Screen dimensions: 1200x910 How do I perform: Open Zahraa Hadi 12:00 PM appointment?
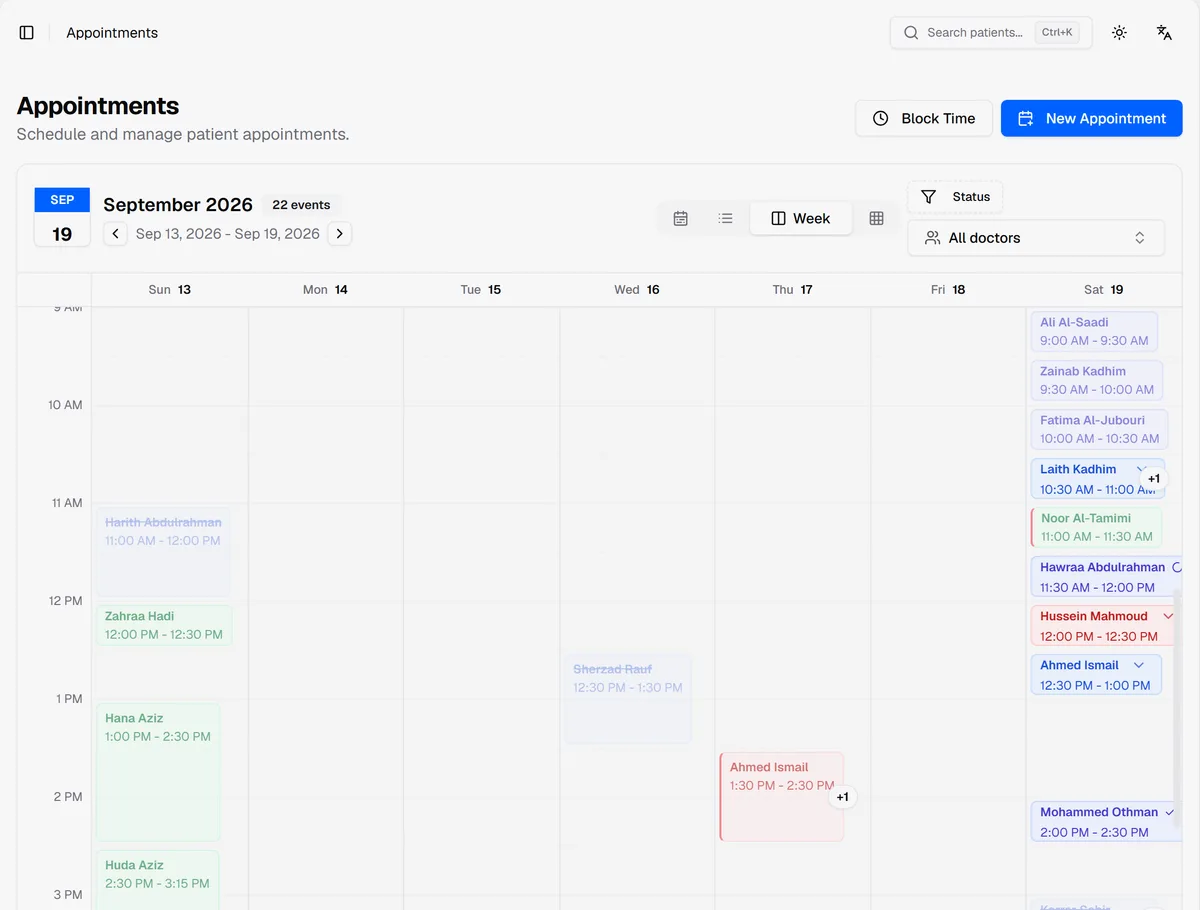point(164,626)
